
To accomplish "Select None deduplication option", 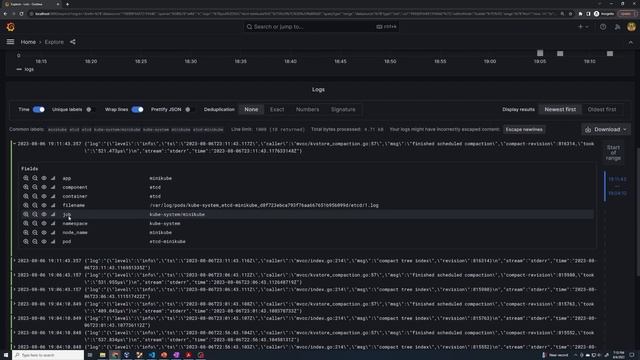I will 251,109.
